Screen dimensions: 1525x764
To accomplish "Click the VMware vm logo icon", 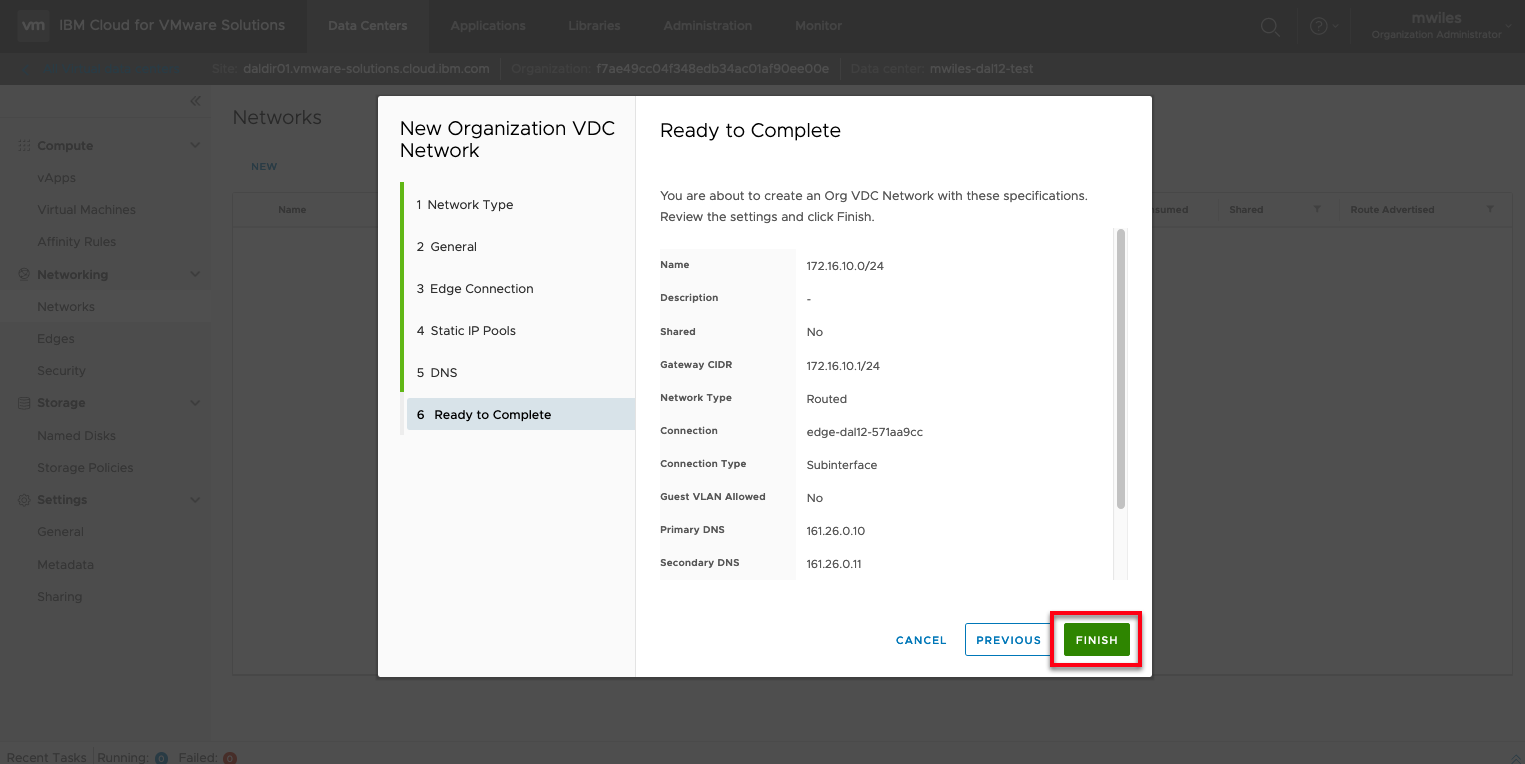I will 33,25.
